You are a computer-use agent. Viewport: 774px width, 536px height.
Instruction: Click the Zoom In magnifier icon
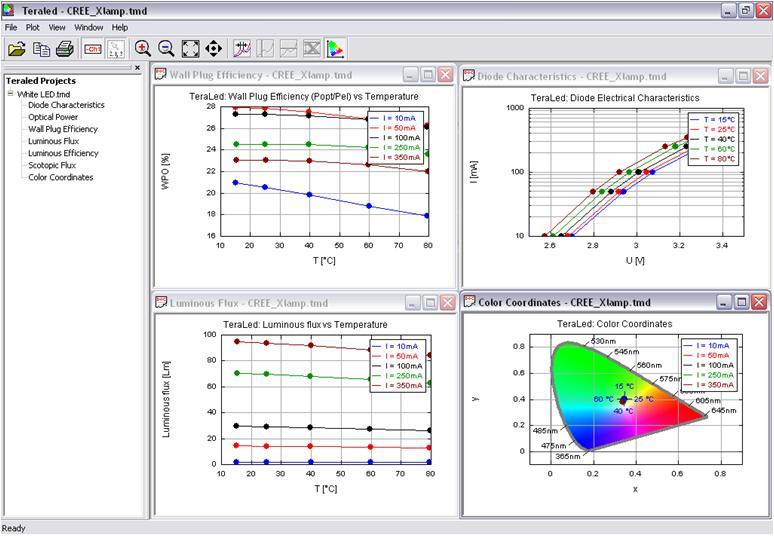click(142, 48)
